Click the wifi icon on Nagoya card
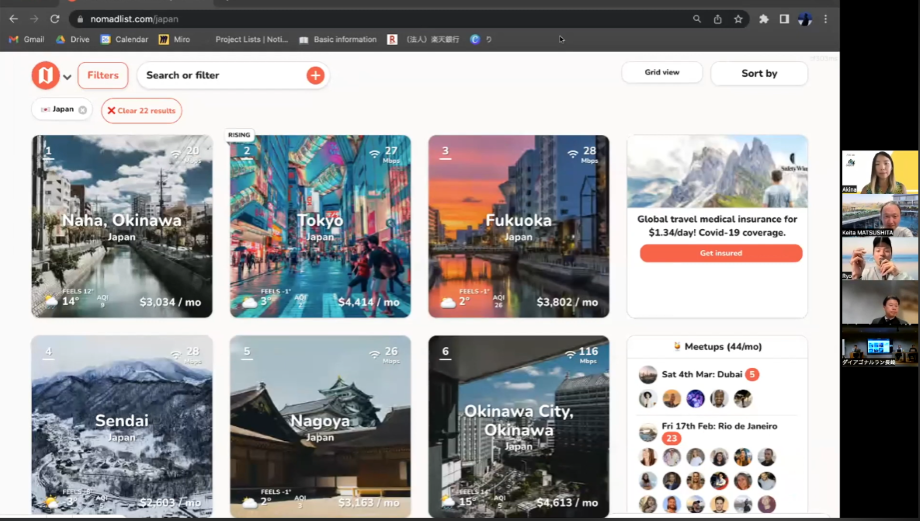920x521 pixels. pyautogui.click(x=374, y=354)
